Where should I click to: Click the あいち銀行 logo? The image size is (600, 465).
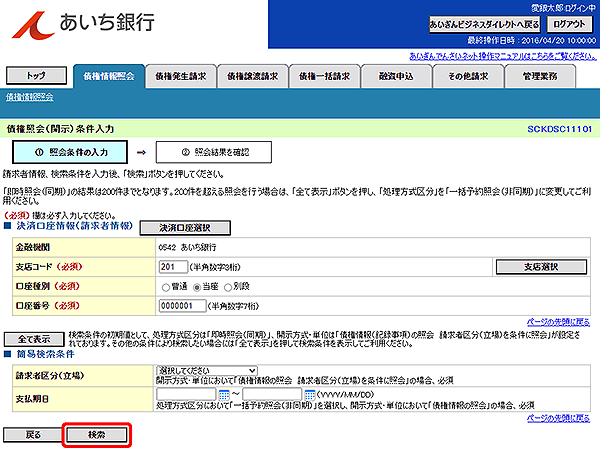[83, 24]
